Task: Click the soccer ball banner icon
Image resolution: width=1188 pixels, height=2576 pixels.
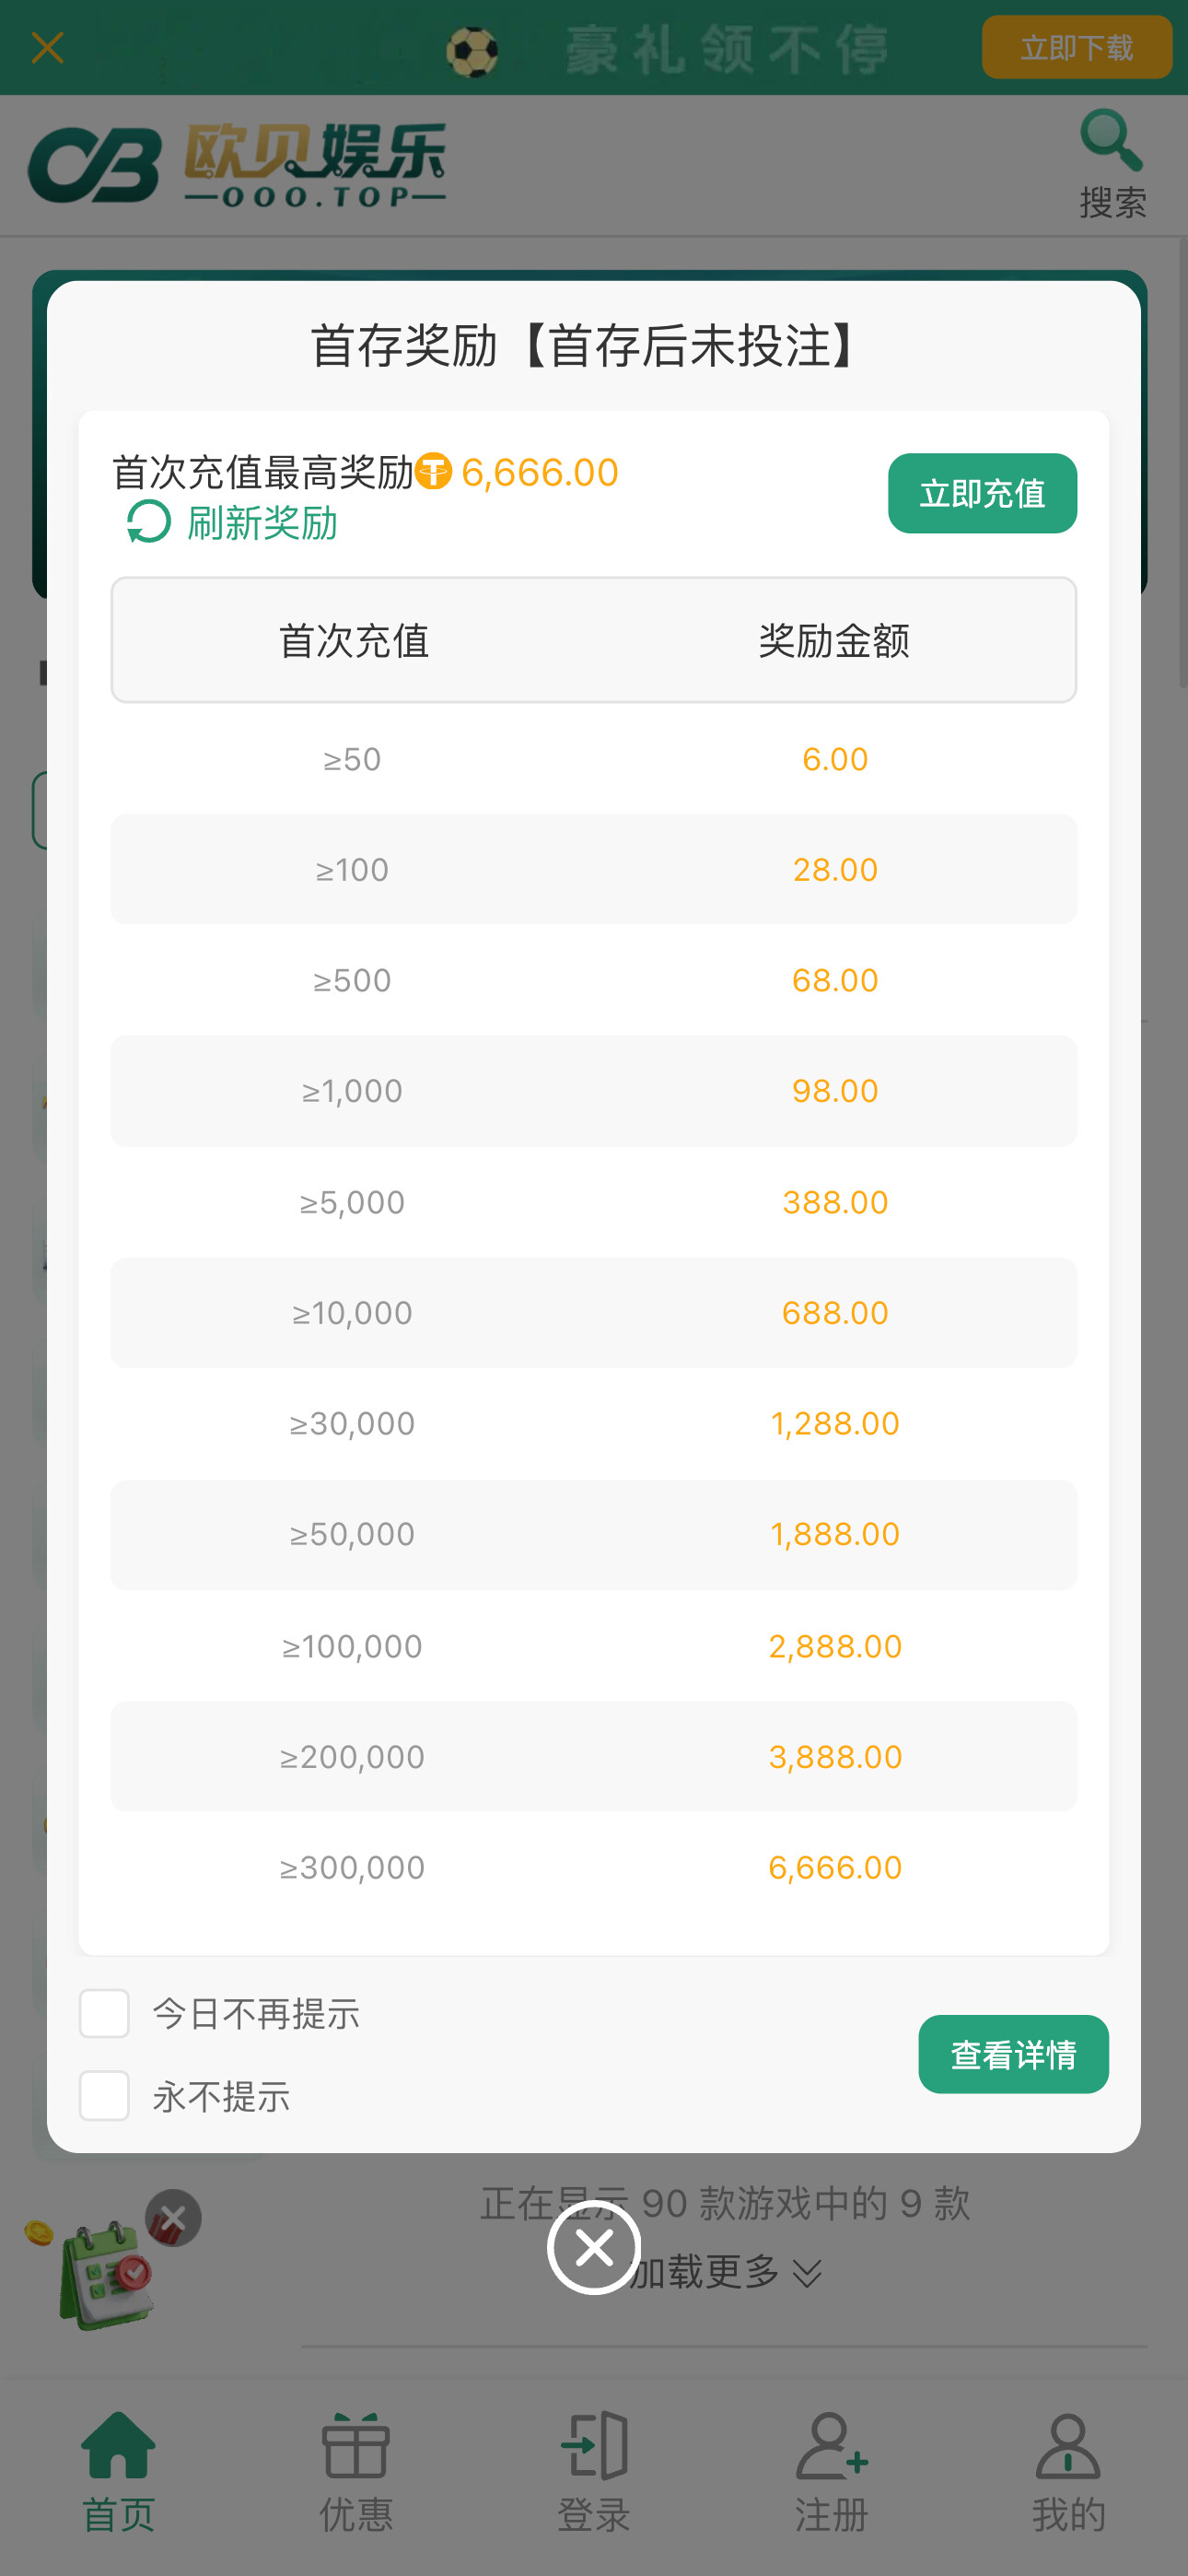Action: point(472,51)
